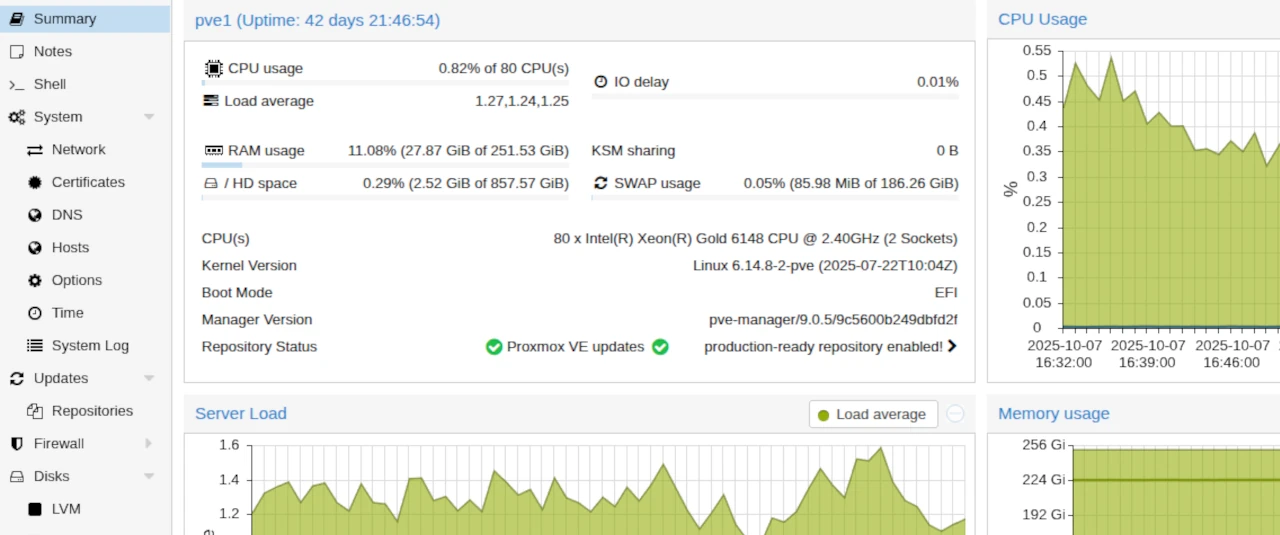Select the LVM disks entry
Screen dimensions: 1280x535
point(66,509)
